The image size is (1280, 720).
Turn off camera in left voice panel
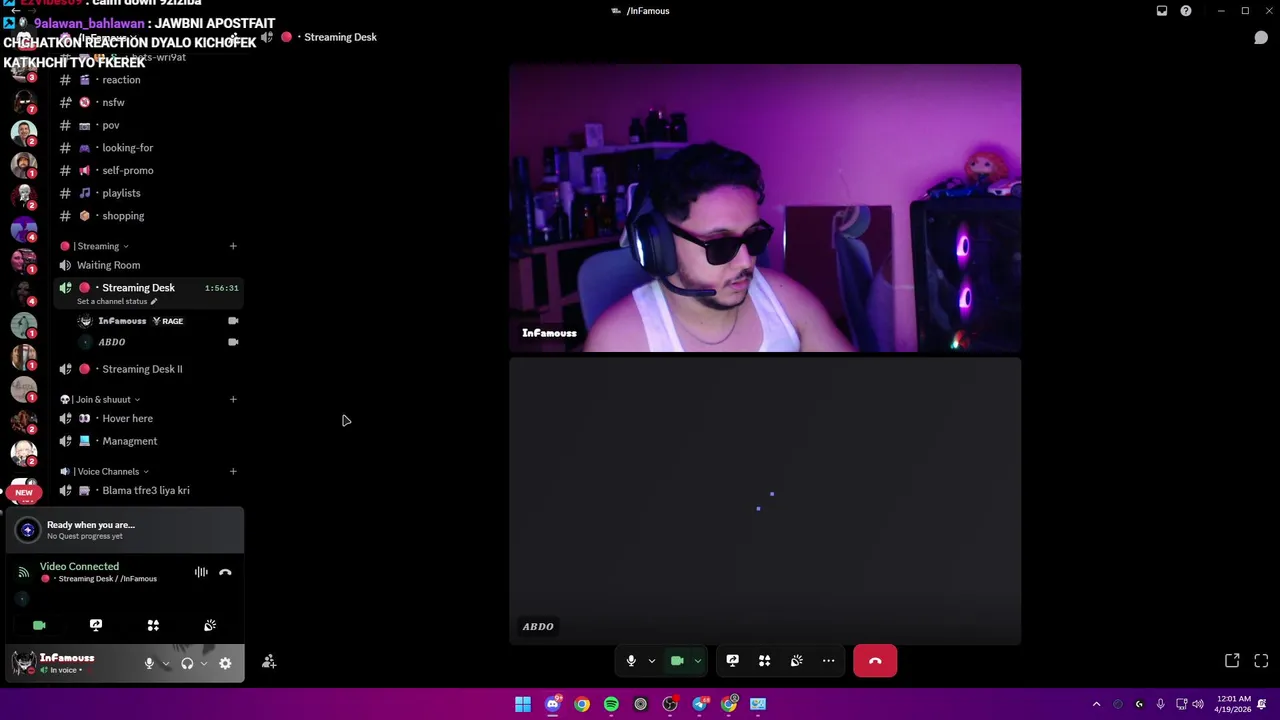tap(39, 625)
